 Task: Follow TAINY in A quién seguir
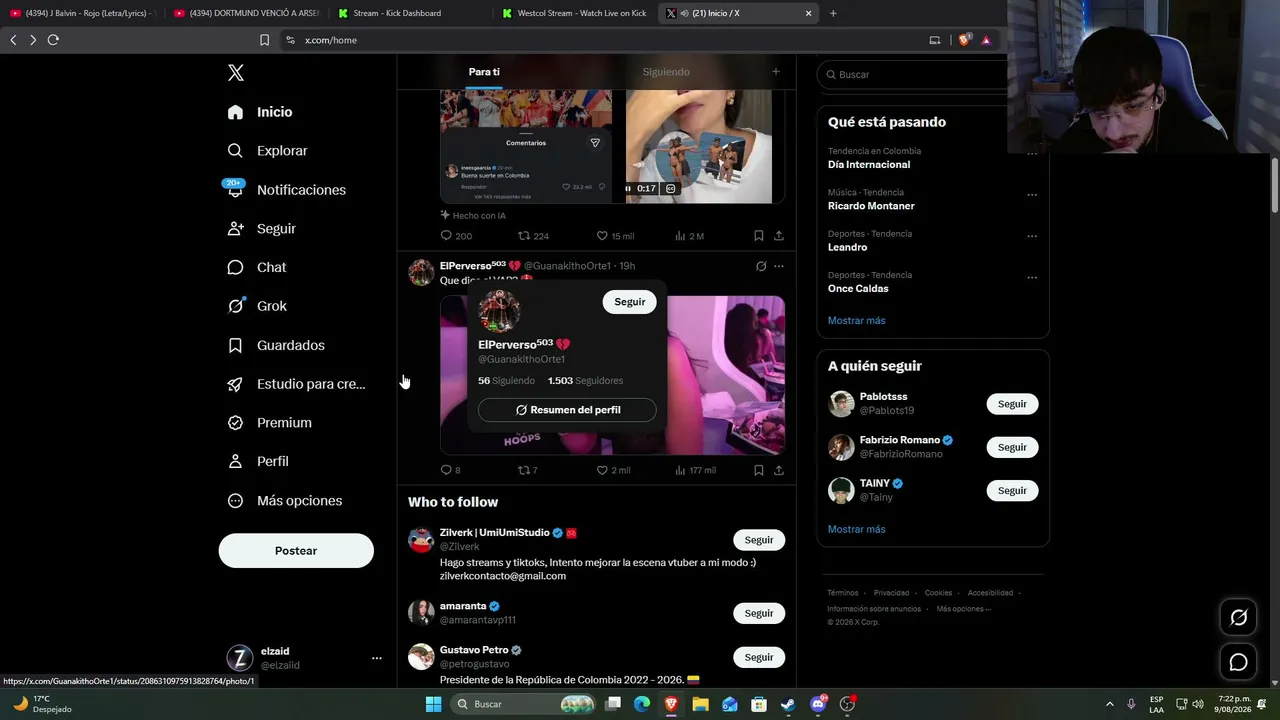[x=1012, y=491]
